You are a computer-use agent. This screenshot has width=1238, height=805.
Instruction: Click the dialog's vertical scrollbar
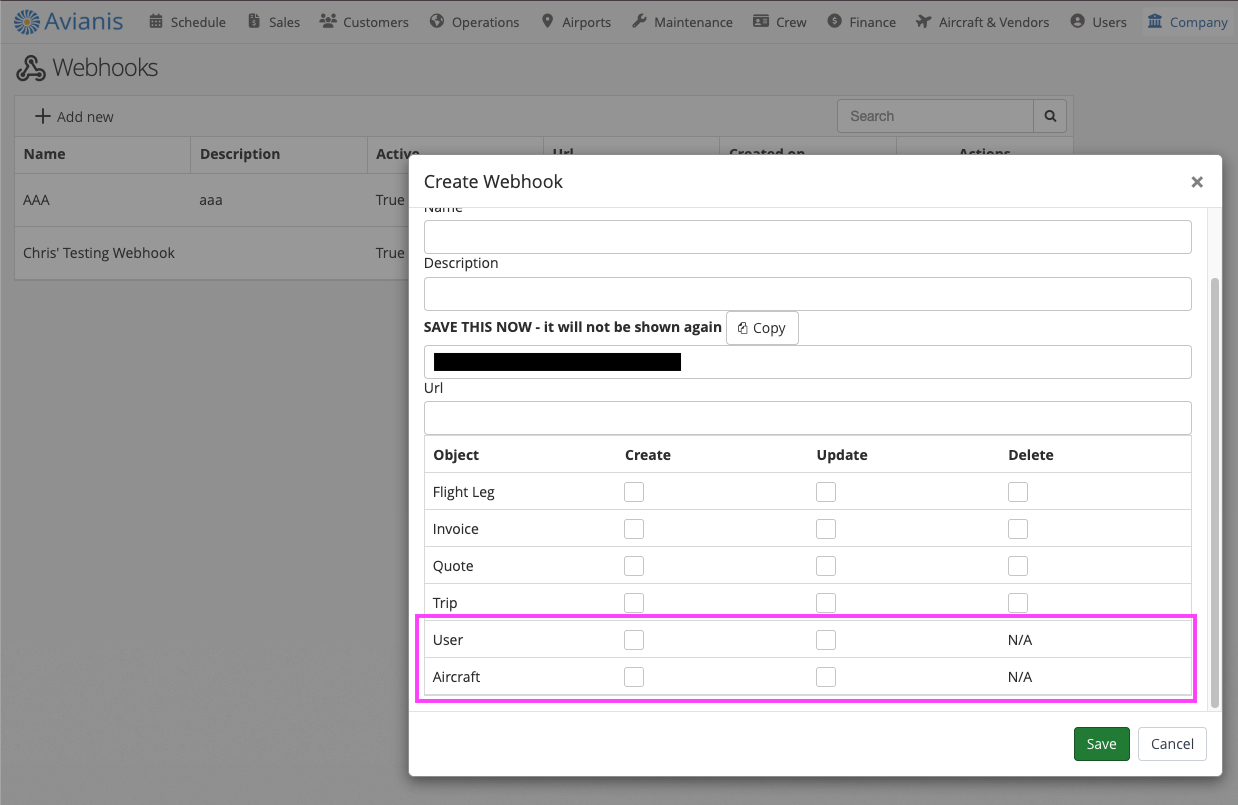click(1215, 490)
